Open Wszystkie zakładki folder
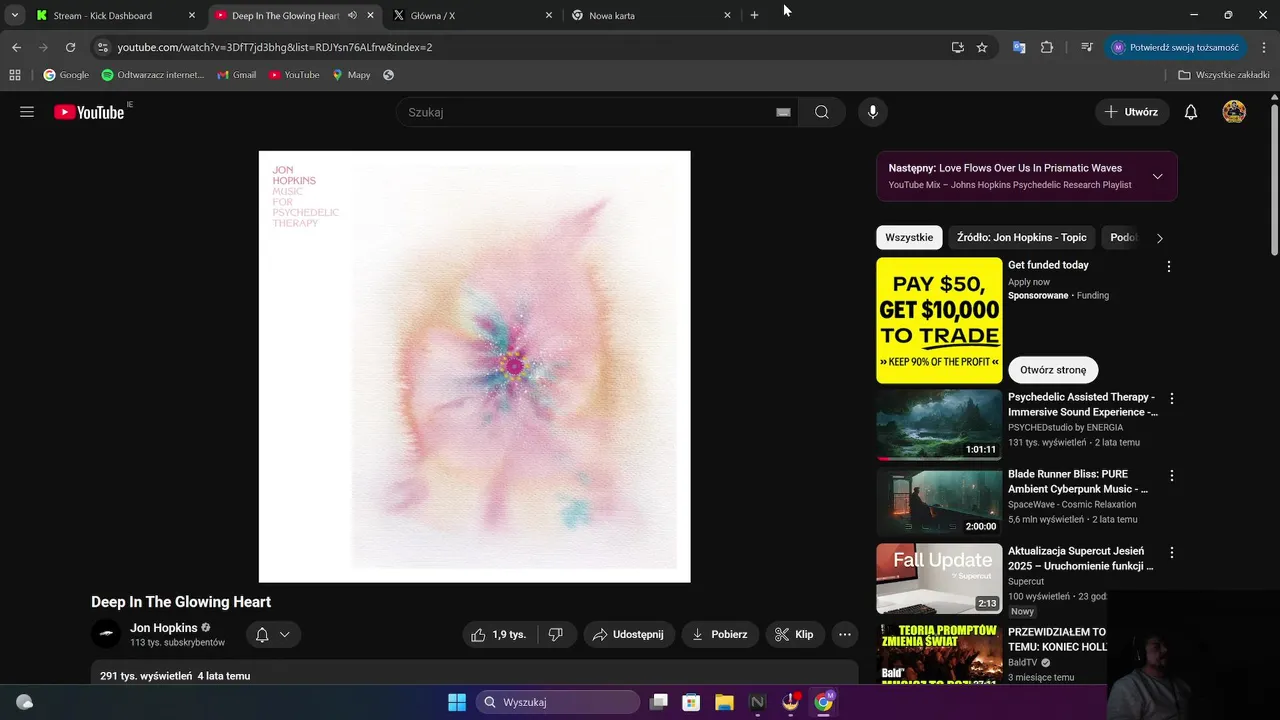Viewport: 1280px width, 720px height. (x=1224, y=75)
